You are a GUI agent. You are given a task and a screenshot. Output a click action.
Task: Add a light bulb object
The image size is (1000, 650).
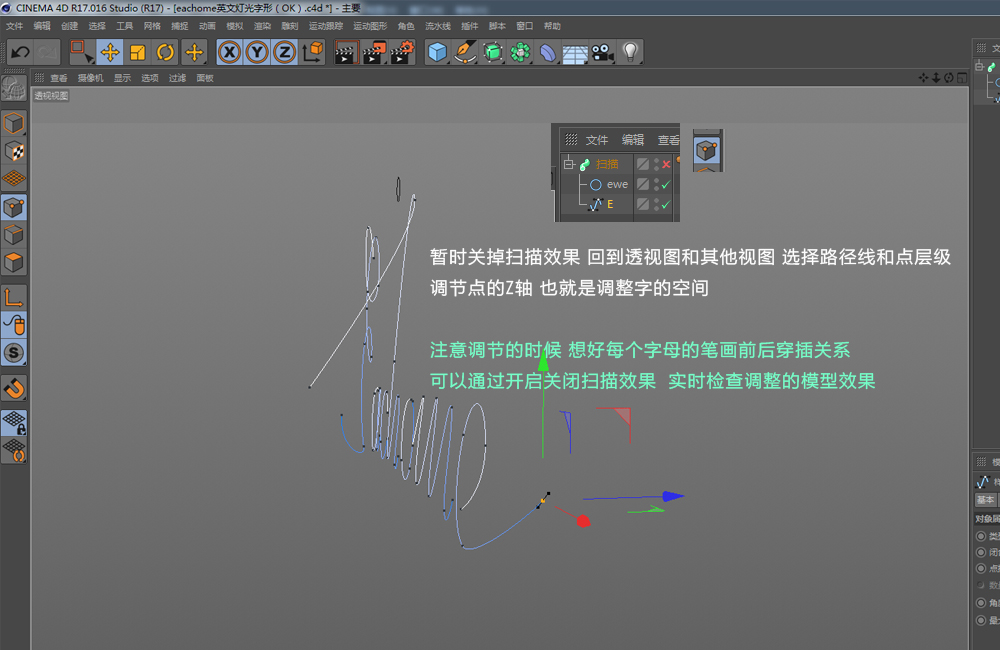coord(630,52)
